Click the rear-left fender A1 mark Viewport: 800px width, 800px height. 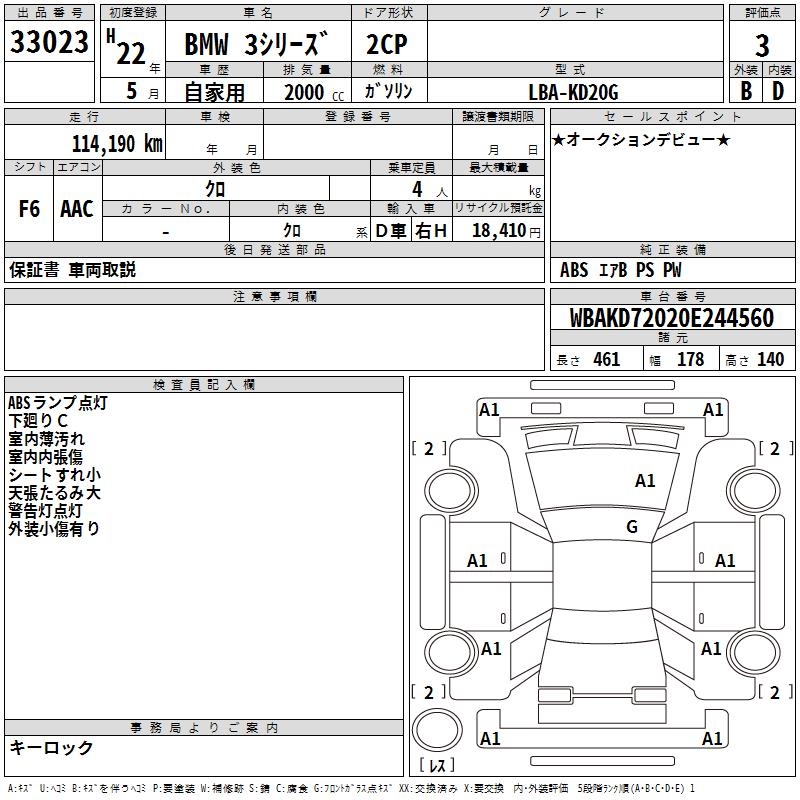tap(491, 649)
